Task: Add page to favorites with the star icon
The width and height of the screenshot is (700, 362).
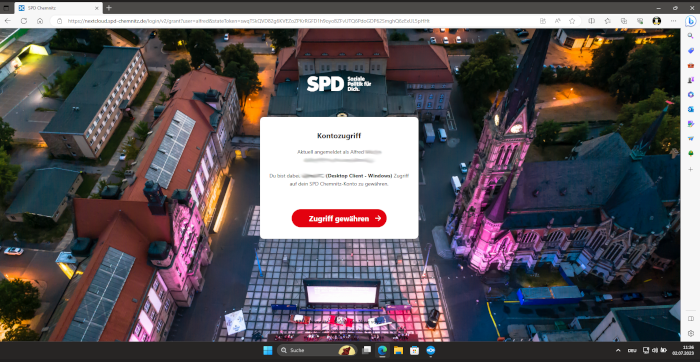Action: (x=572, y=21)
